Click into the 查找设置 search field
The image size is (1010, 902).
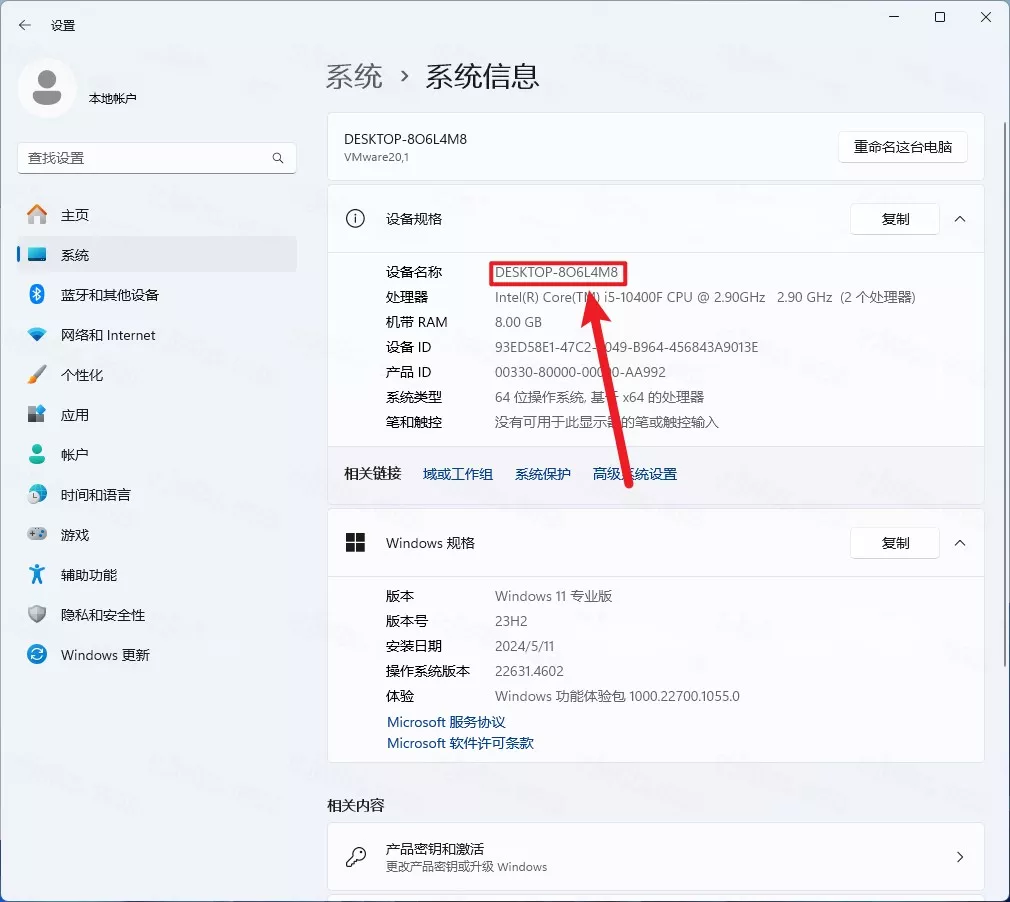145,158
